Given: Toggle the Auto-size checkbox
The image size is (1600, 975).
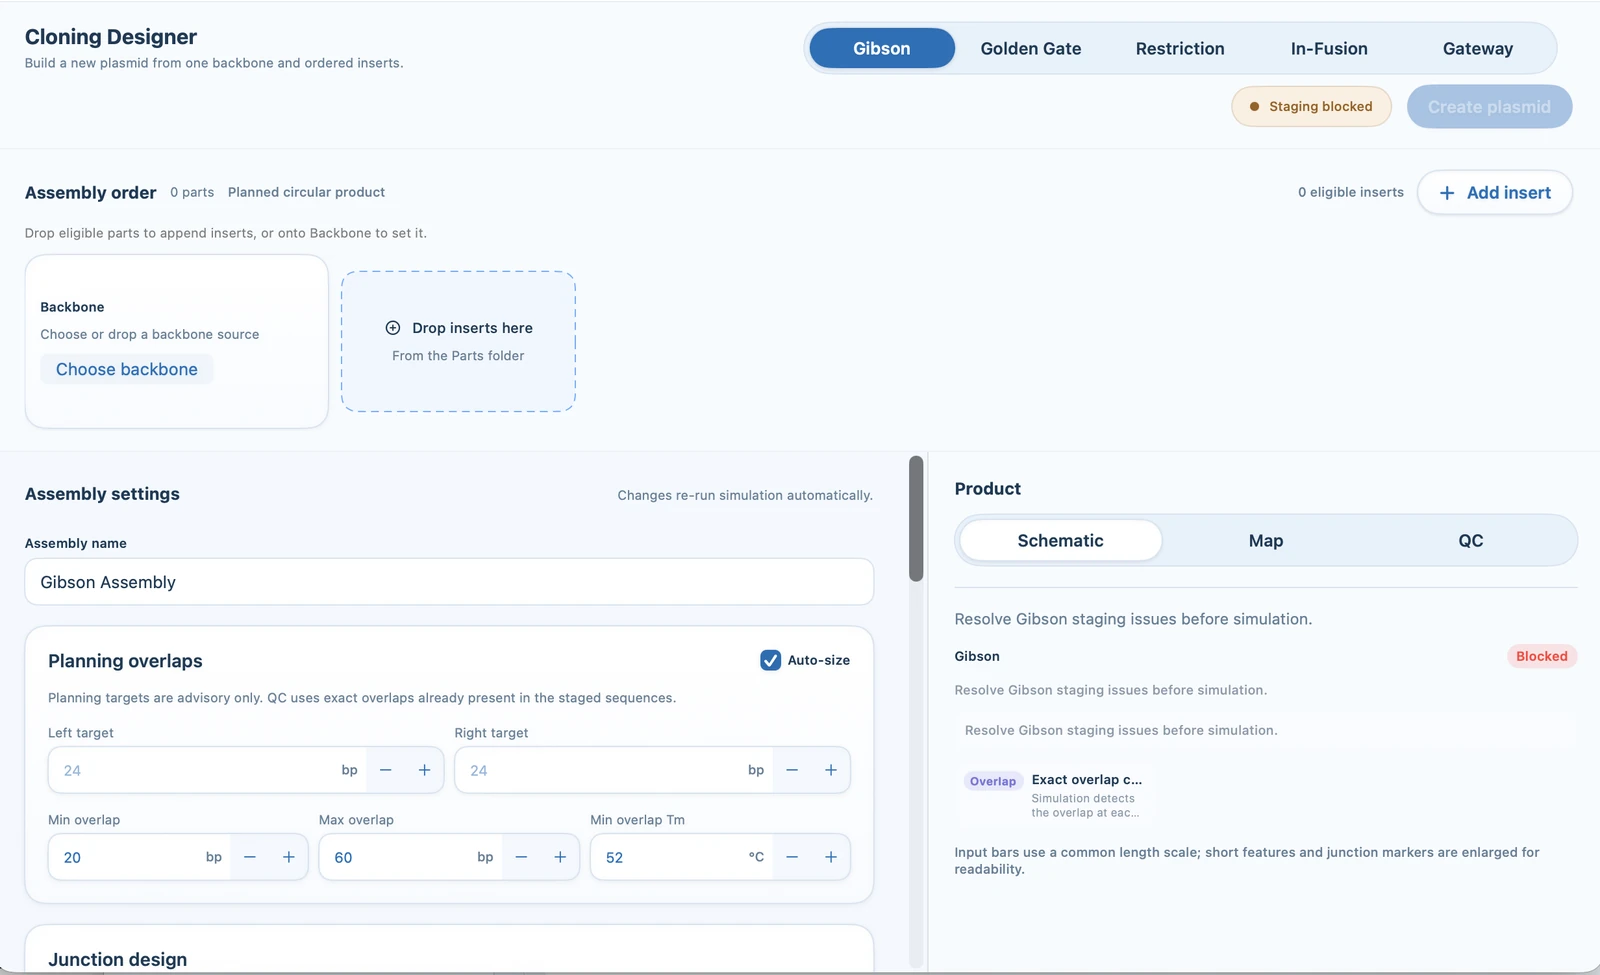Looking at the screenshot, I should (x=770, y=660).
